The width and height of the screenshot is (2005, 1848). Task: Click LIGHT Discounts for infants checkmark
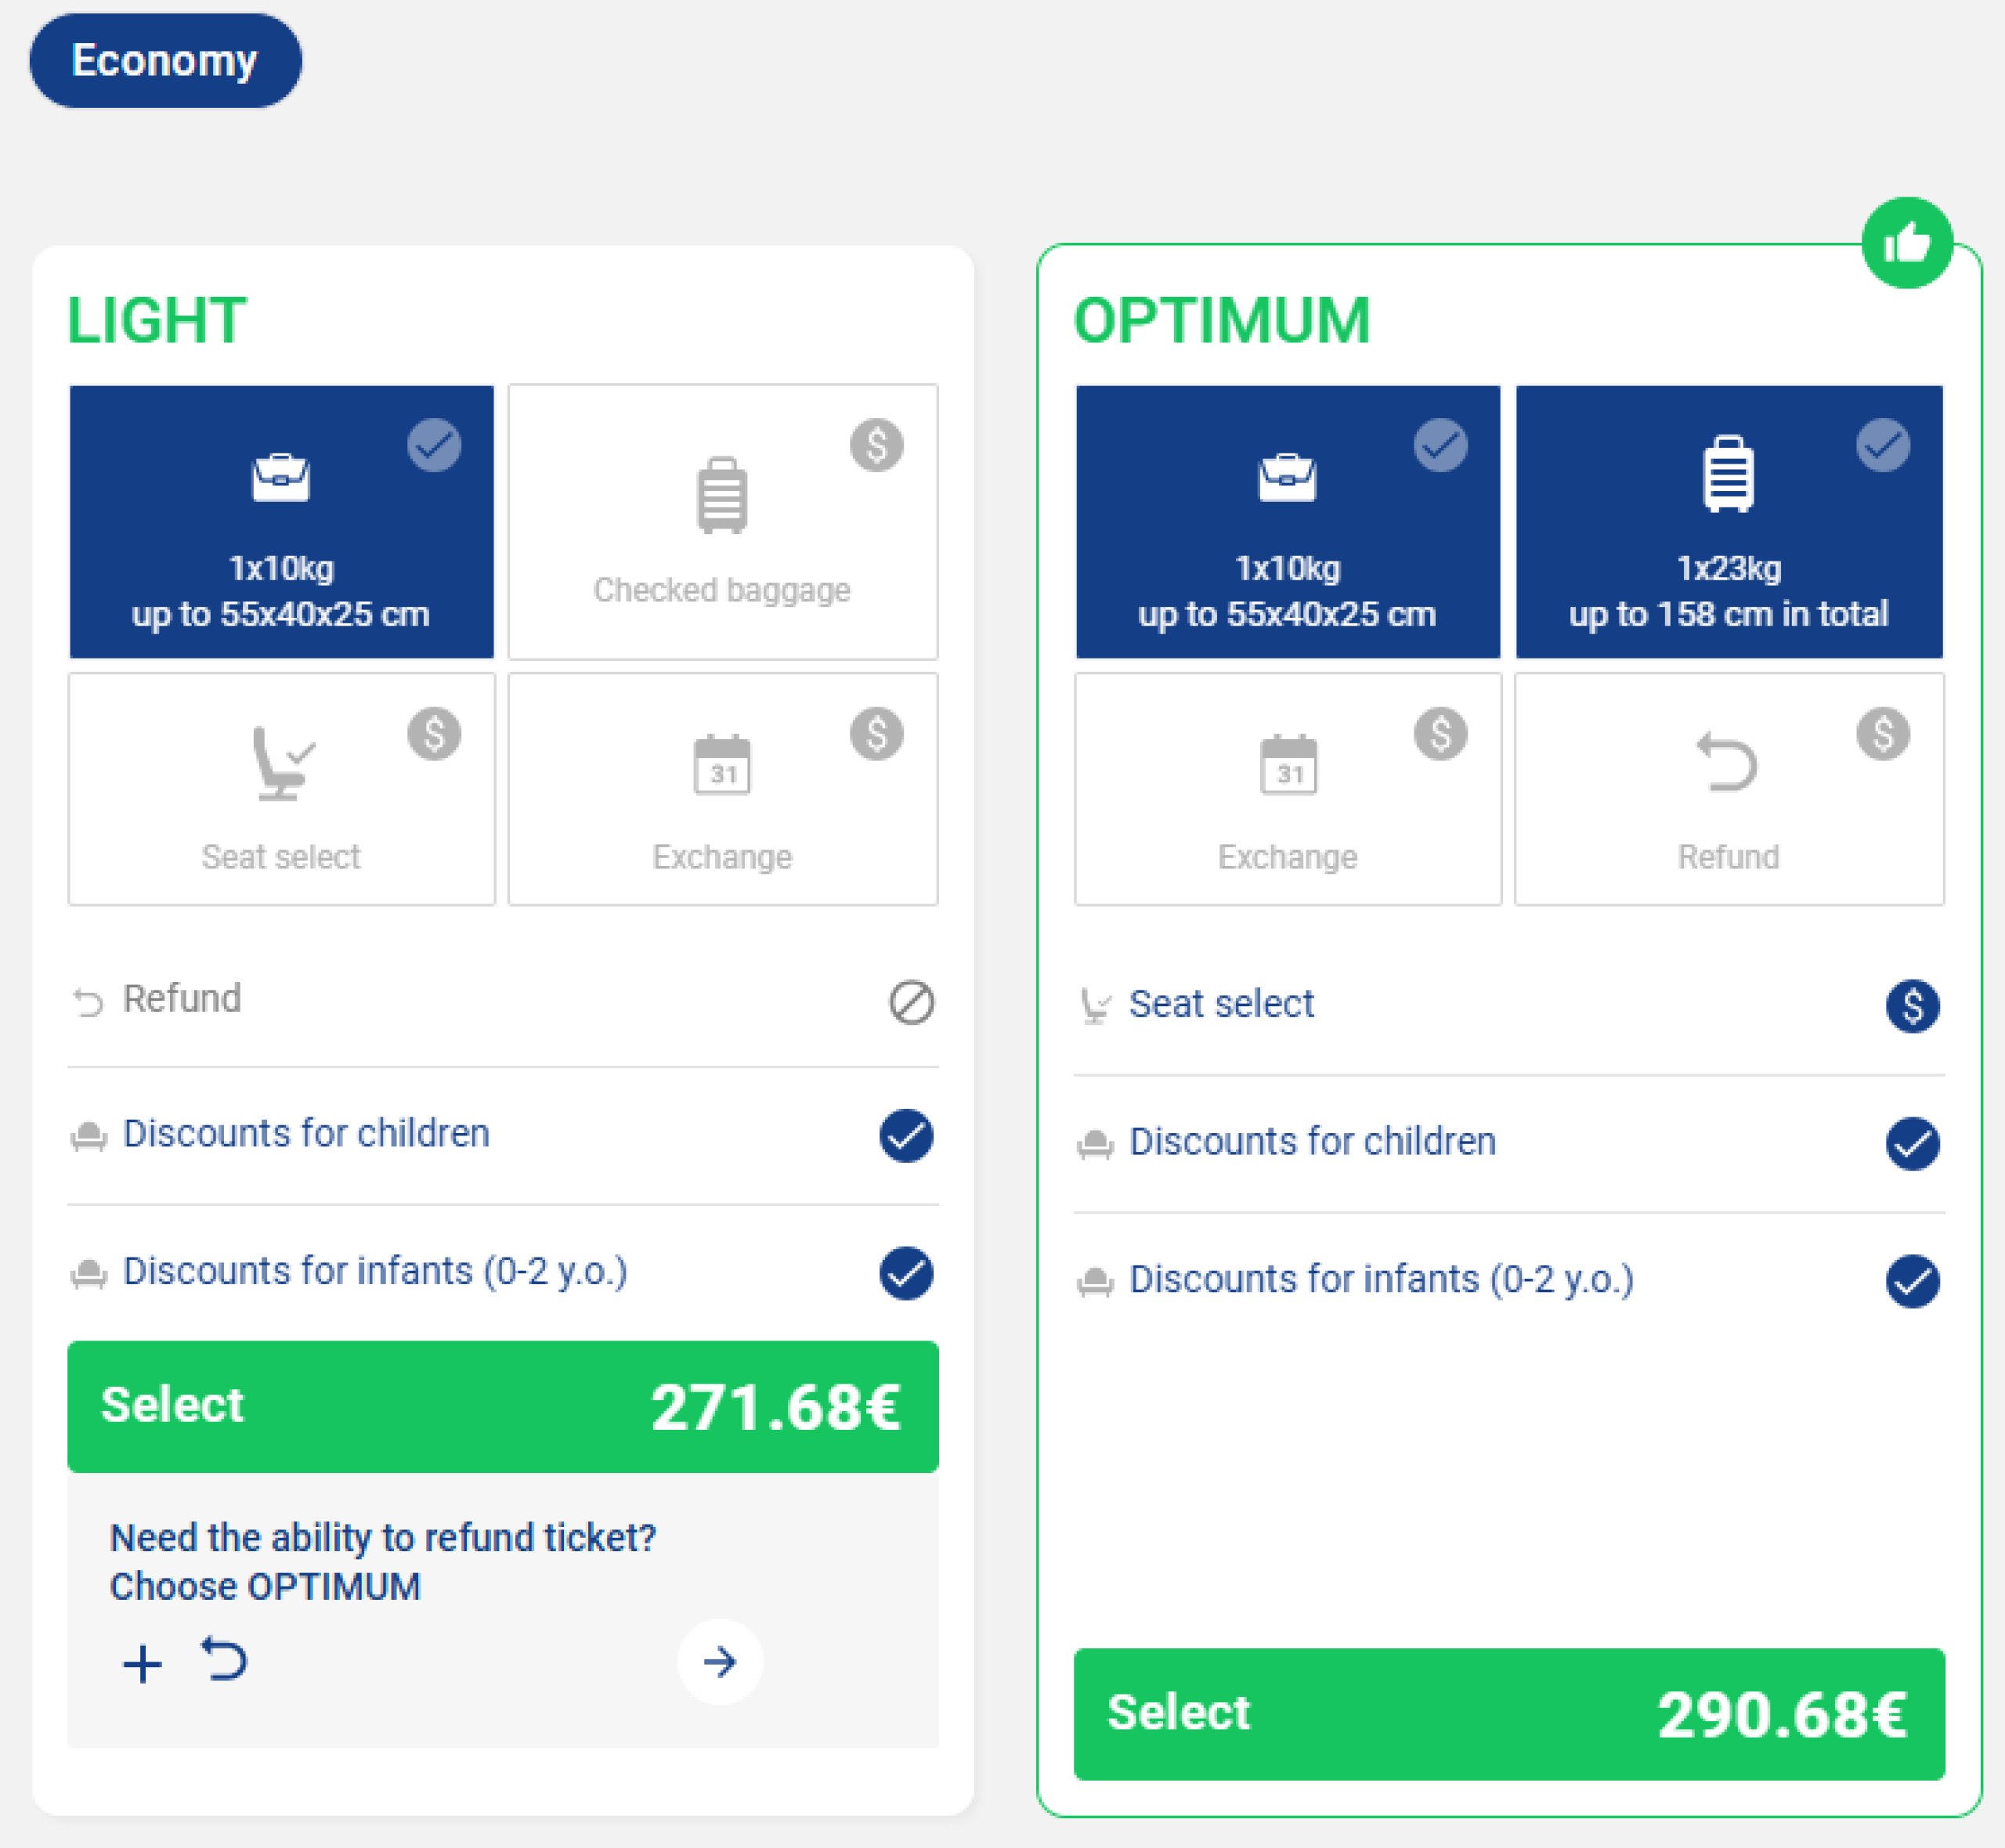906,1273
